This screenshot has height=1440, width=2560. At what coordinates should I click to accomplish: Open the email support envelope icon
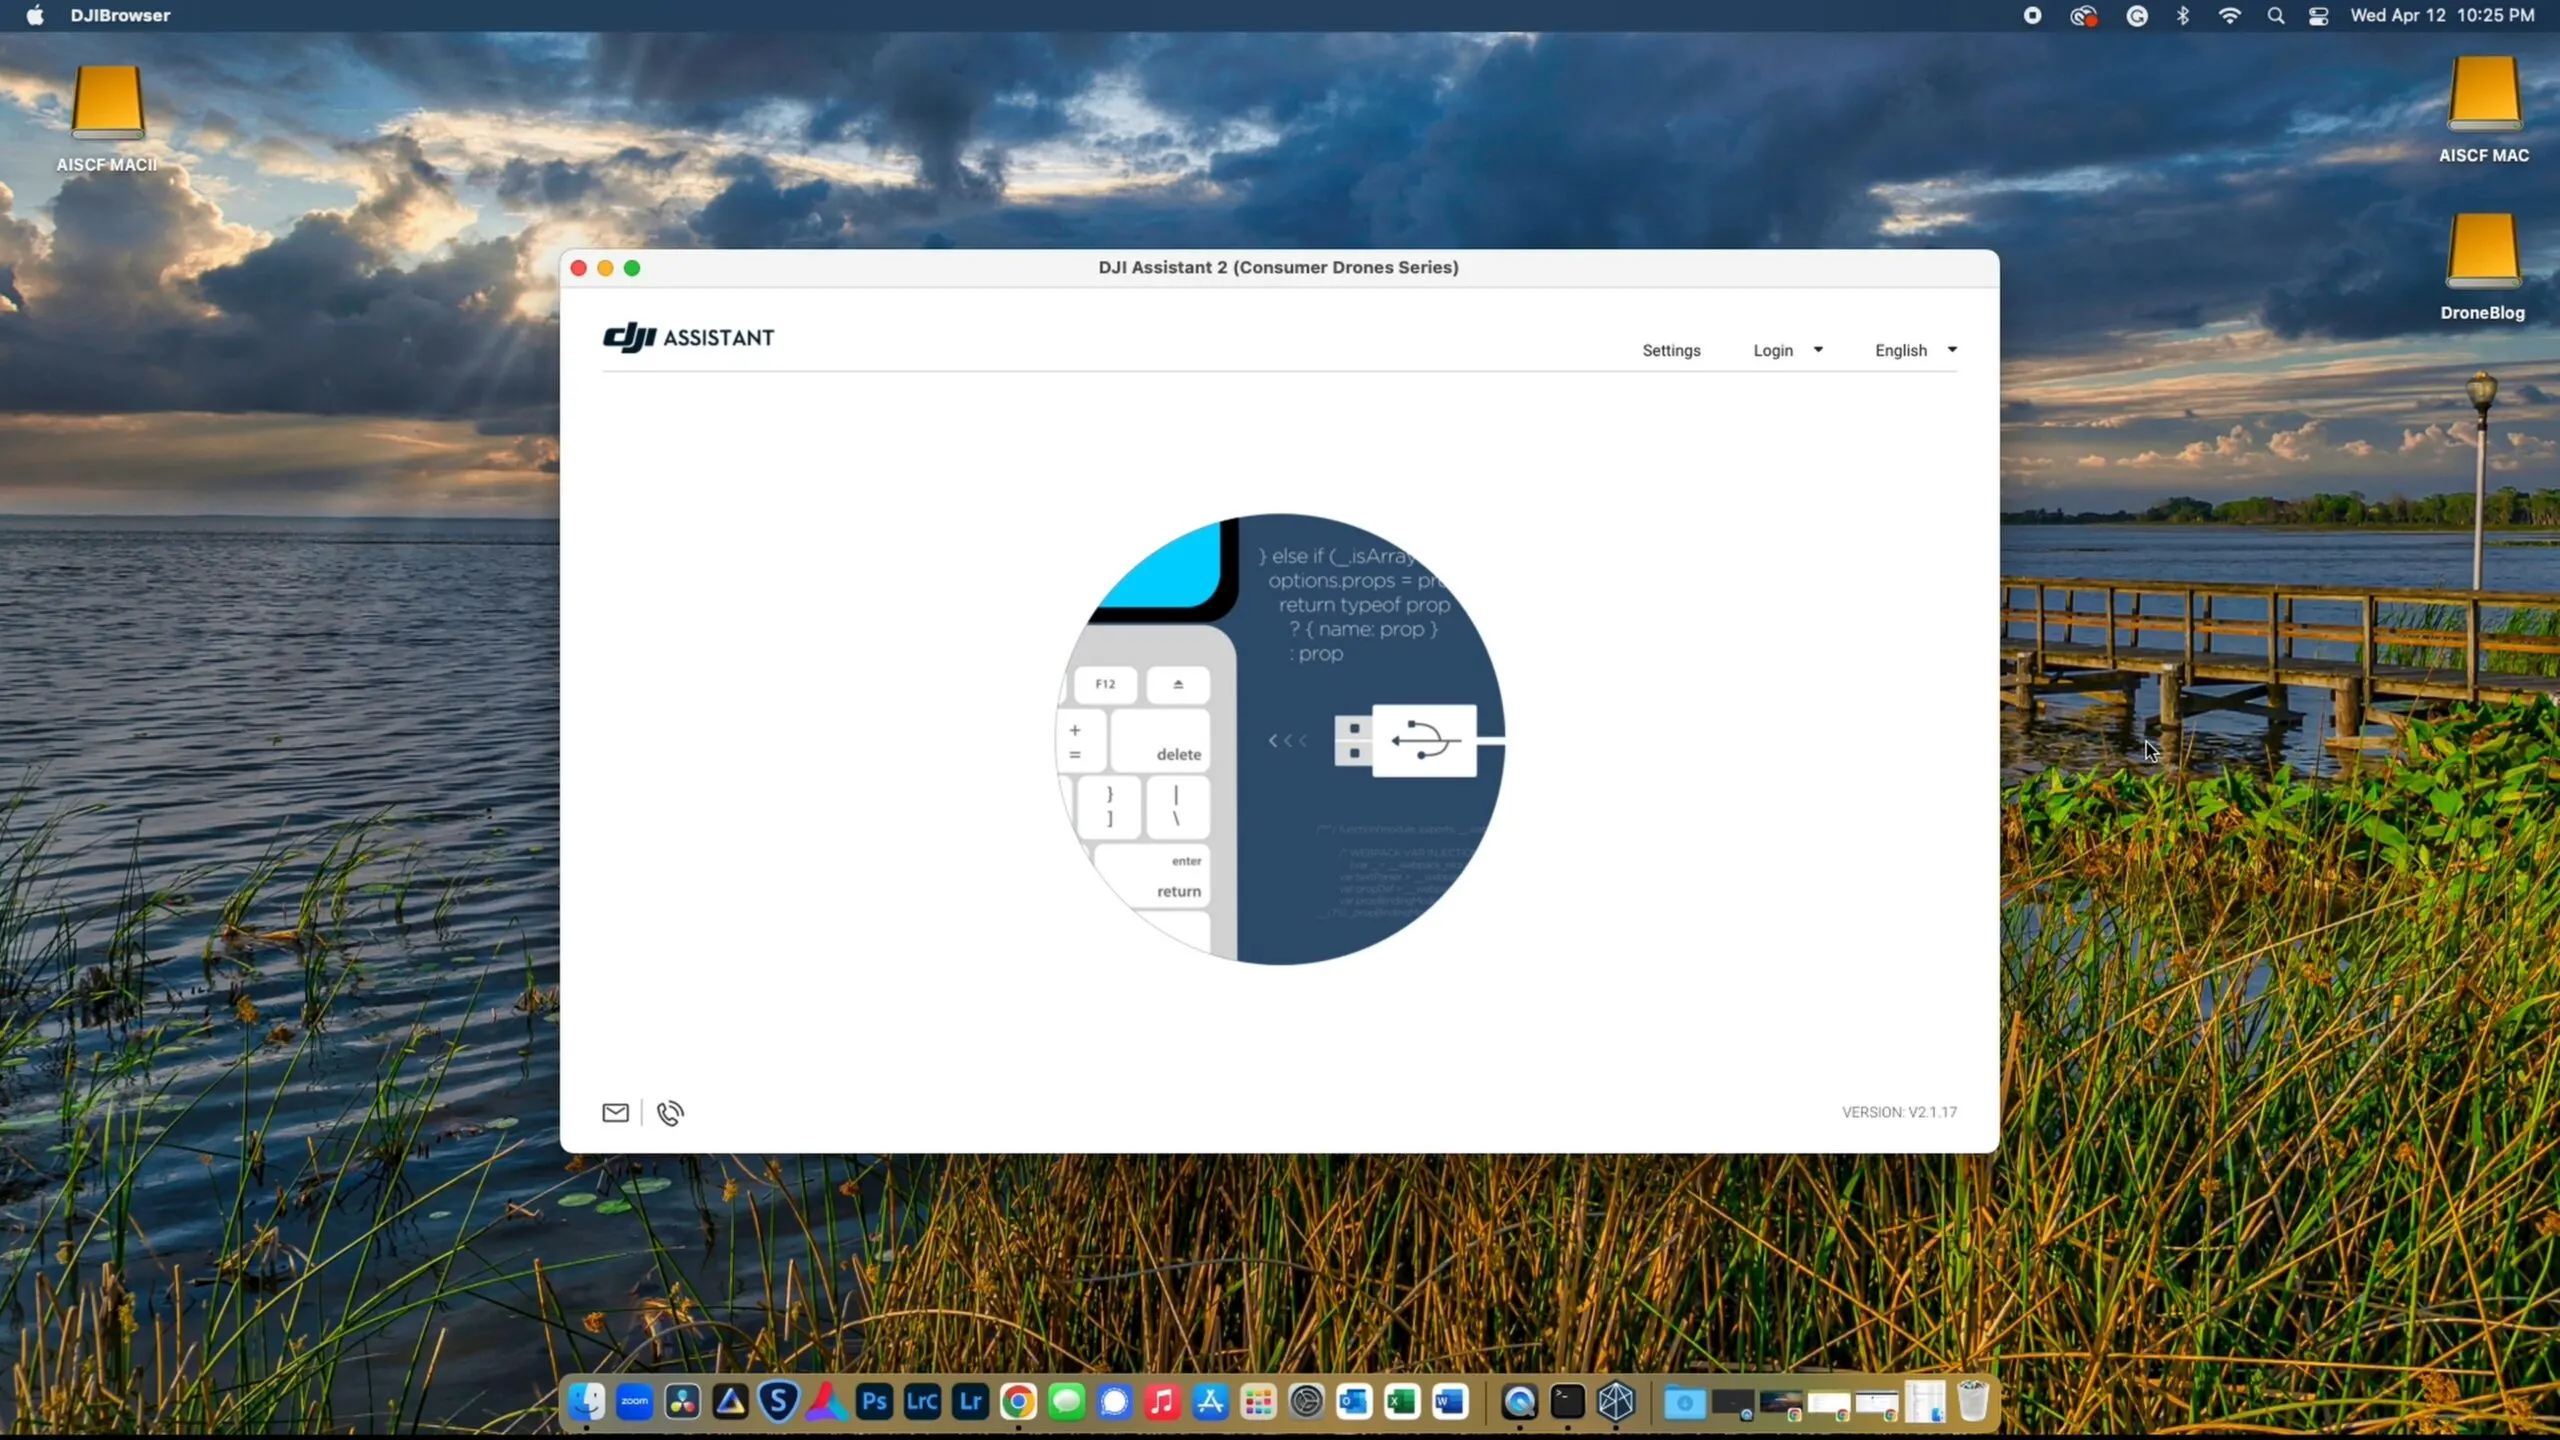(x=615, y=1112)
